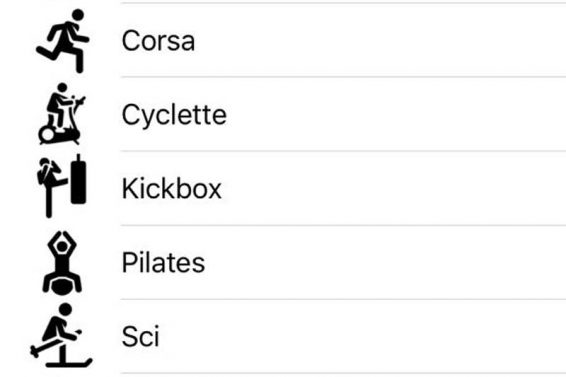Tap the stationary bike rider icon
566x377 pixels.
[61, 114]
